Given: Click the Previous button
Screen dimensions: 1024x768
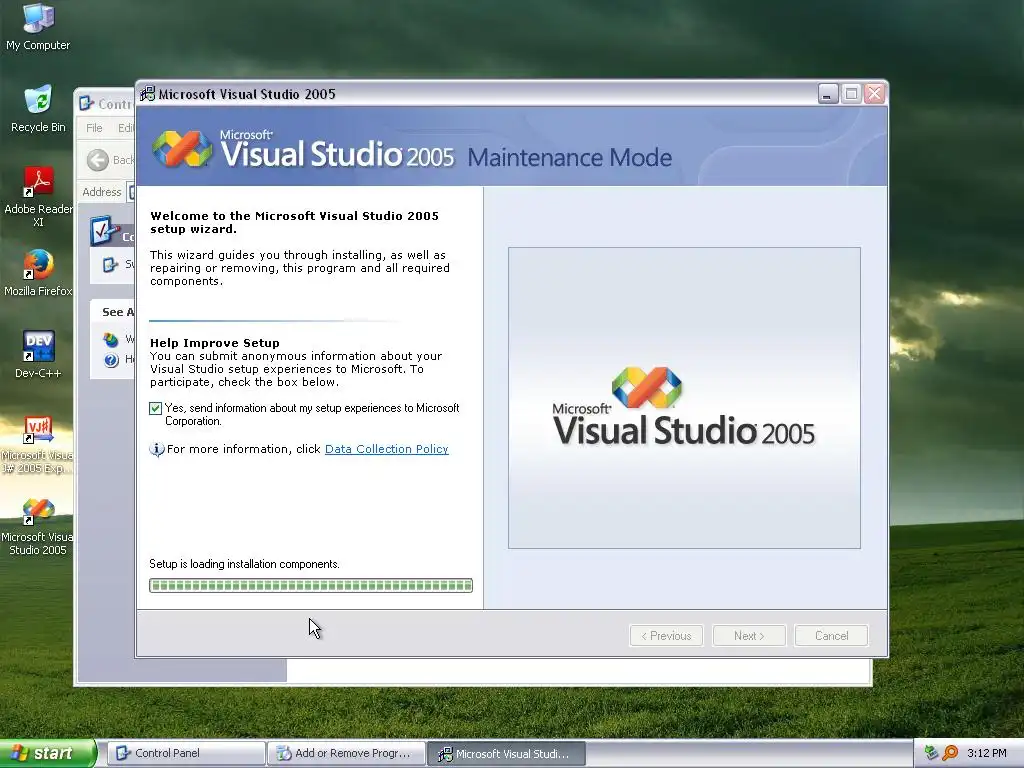Looking at the screenshot, I should click(666, 635).
